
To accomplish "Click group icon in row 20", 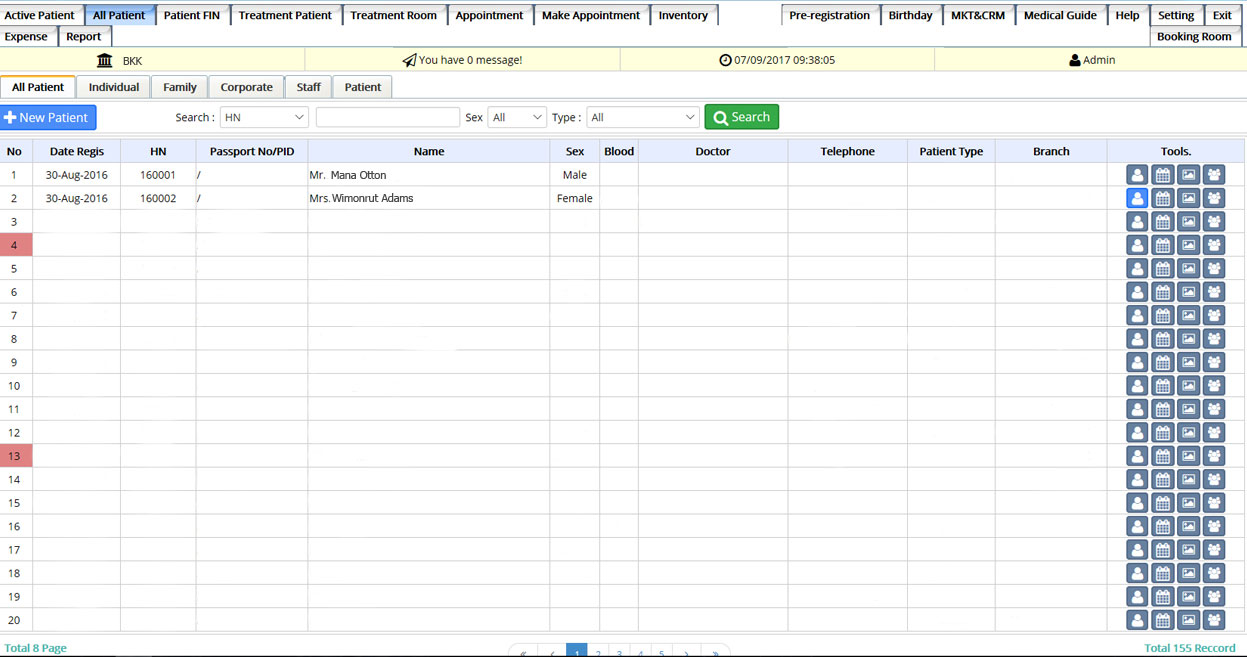I will point(1214,620).
